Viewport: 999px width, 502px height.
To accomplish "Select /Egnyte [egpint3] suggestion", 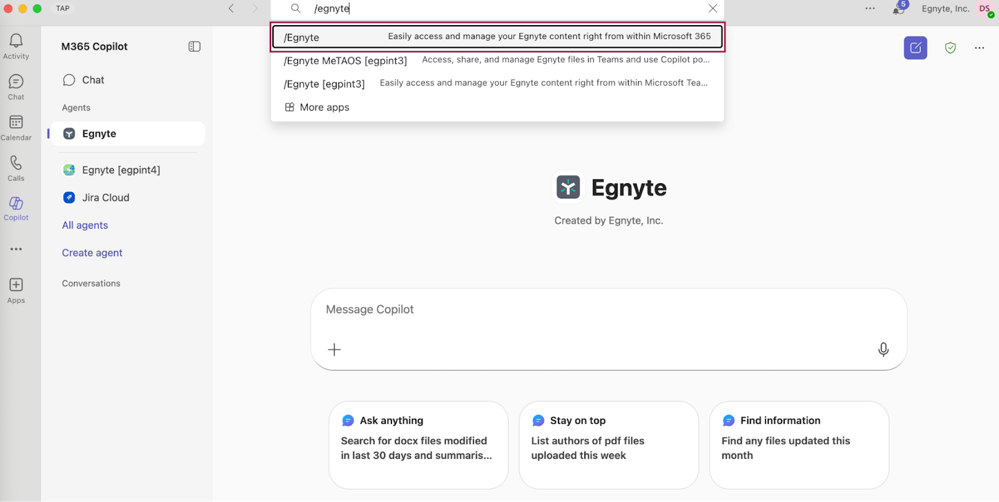I will coord(497,83).
